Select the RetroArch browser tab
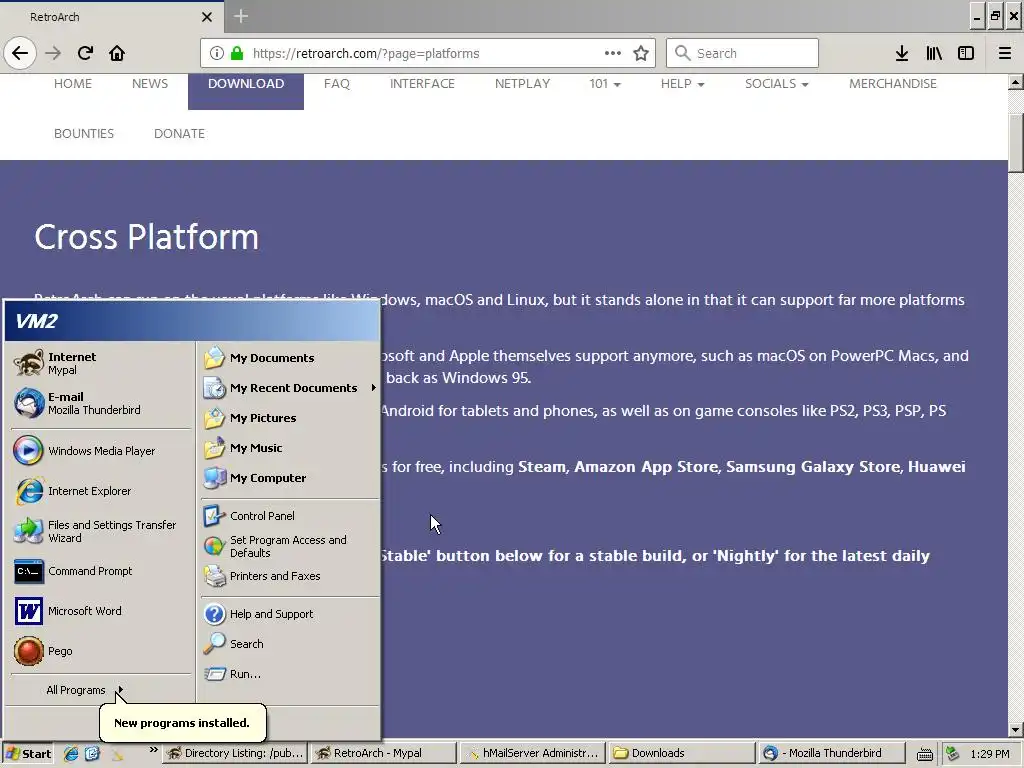Image resolution: width=1024 pixels, height=768 pixels. [x=112, y=17]
